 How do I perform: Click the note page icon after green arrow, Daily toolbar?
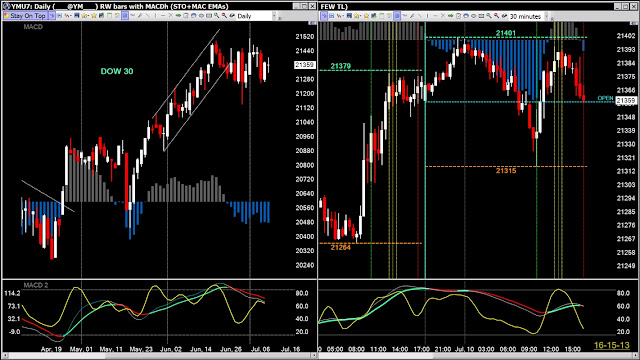click(x=186, y=16)
